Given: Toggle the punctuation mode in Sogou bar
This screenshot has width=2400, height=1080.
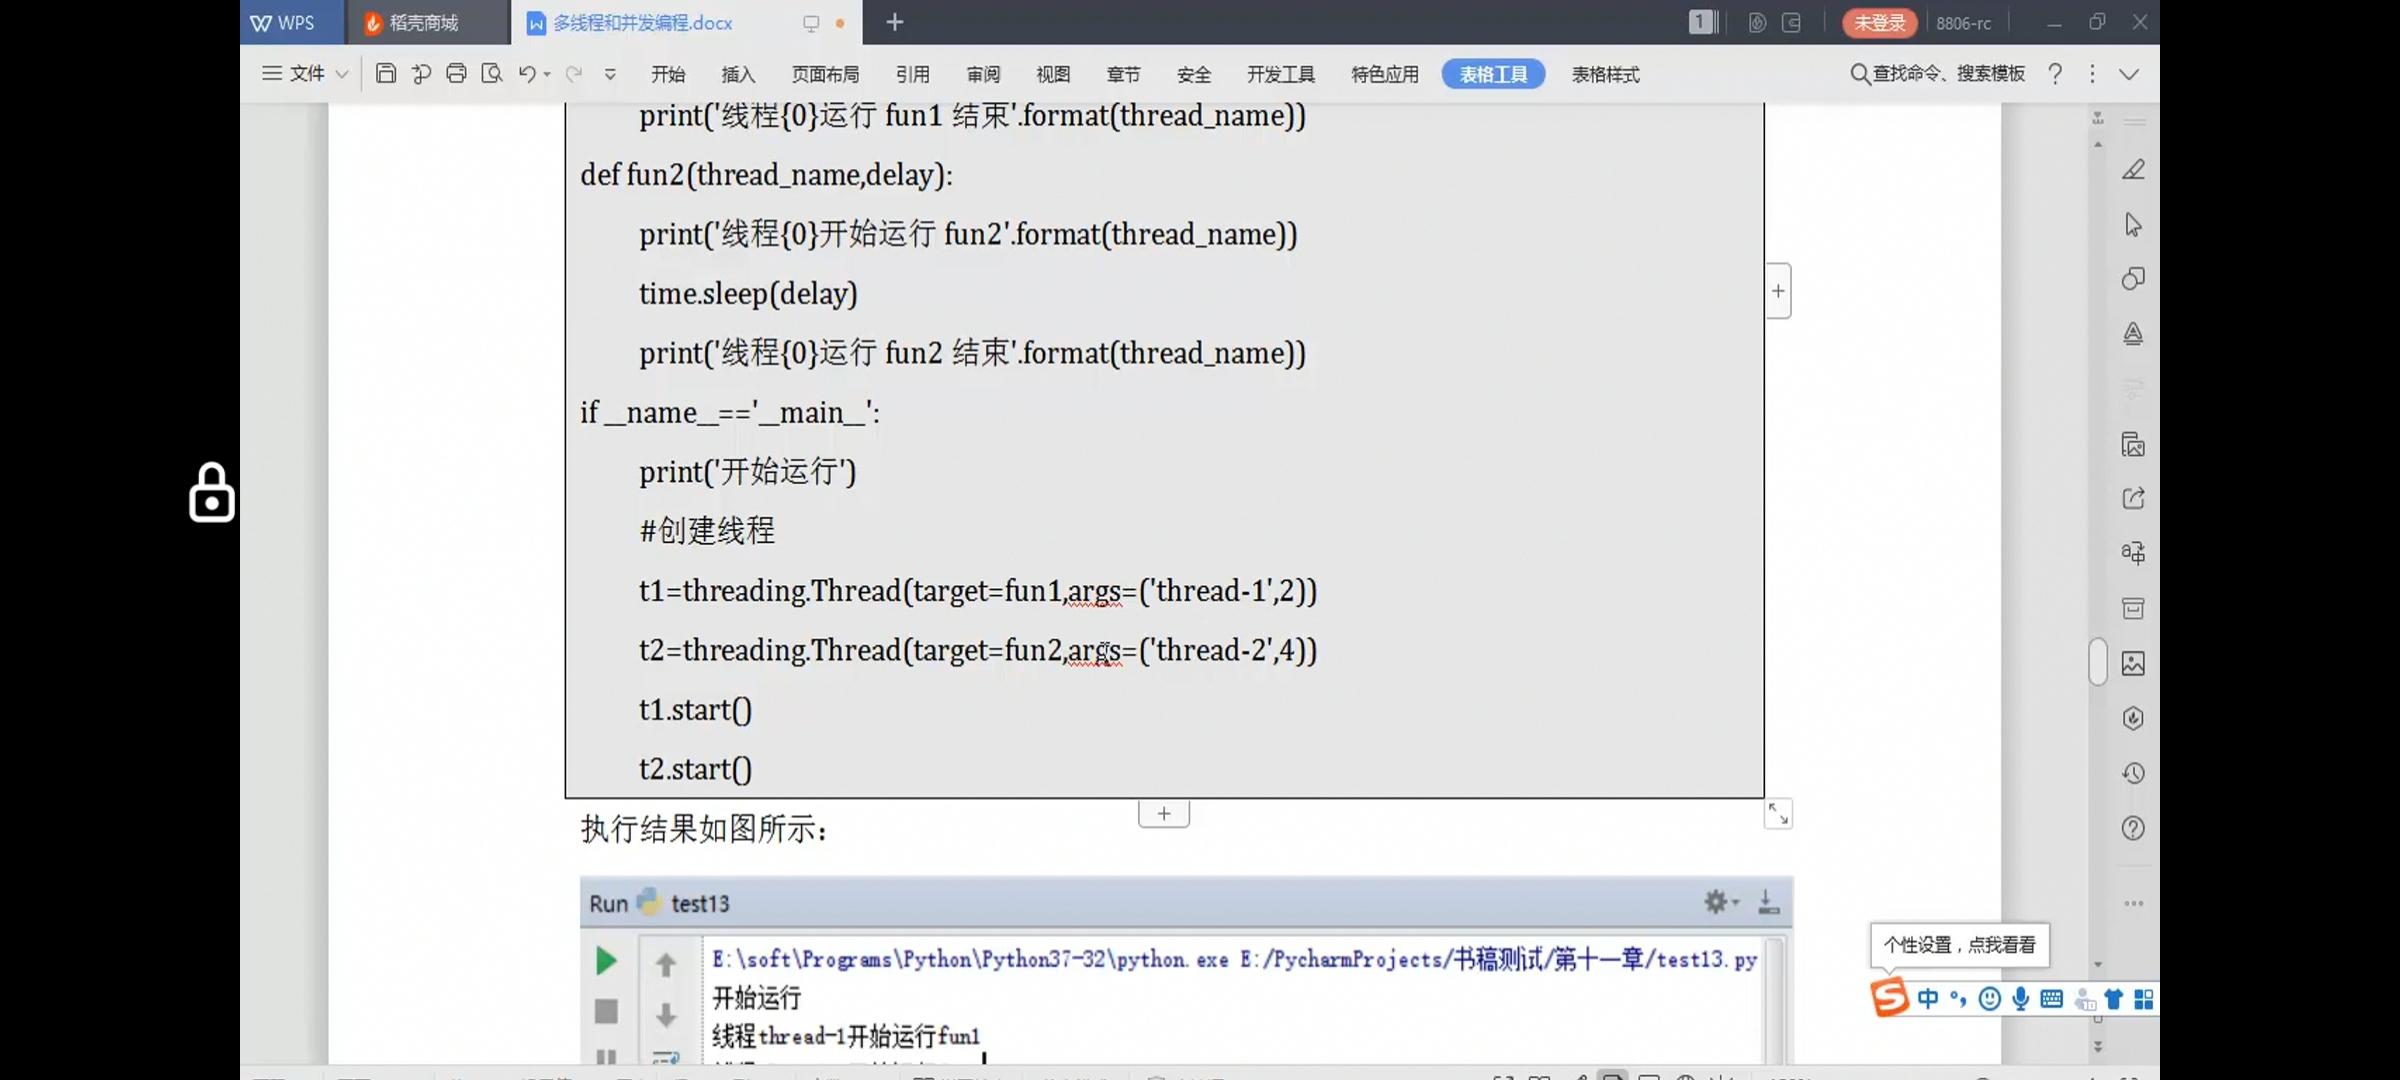Looking at the screenshot, I should [1958, 998].
